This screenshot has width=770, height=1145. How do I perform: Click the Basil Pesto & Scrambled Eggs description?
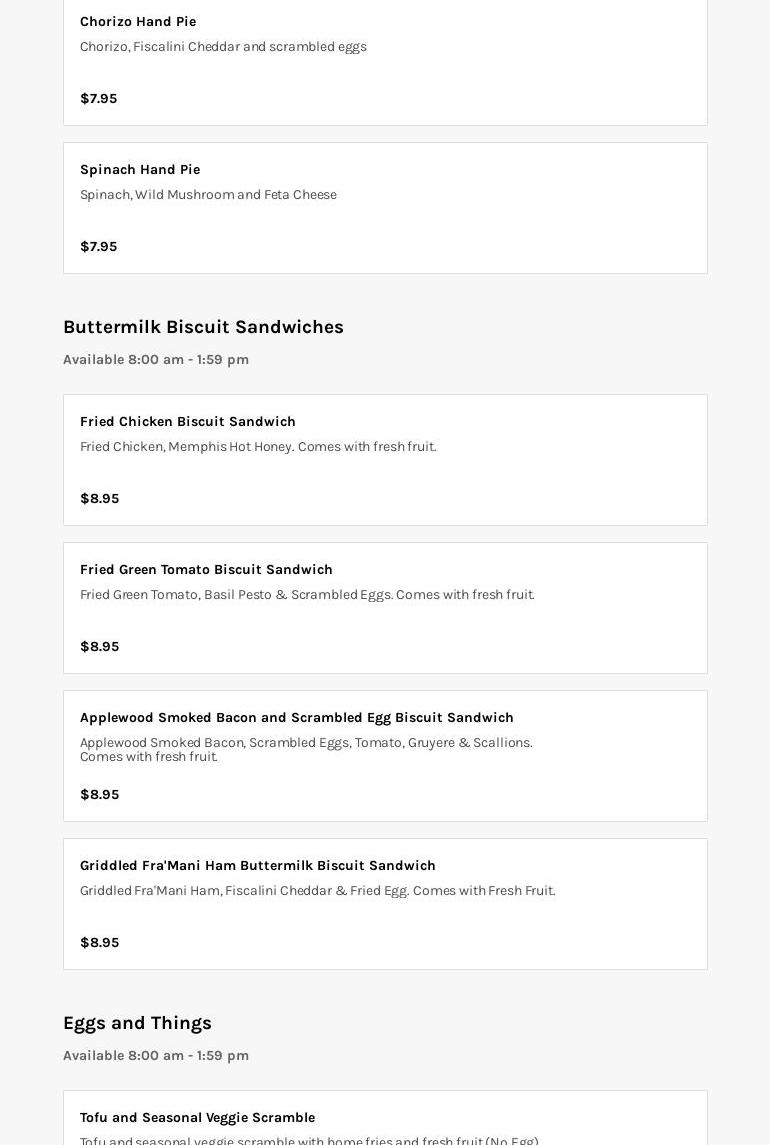pos(307,594)
